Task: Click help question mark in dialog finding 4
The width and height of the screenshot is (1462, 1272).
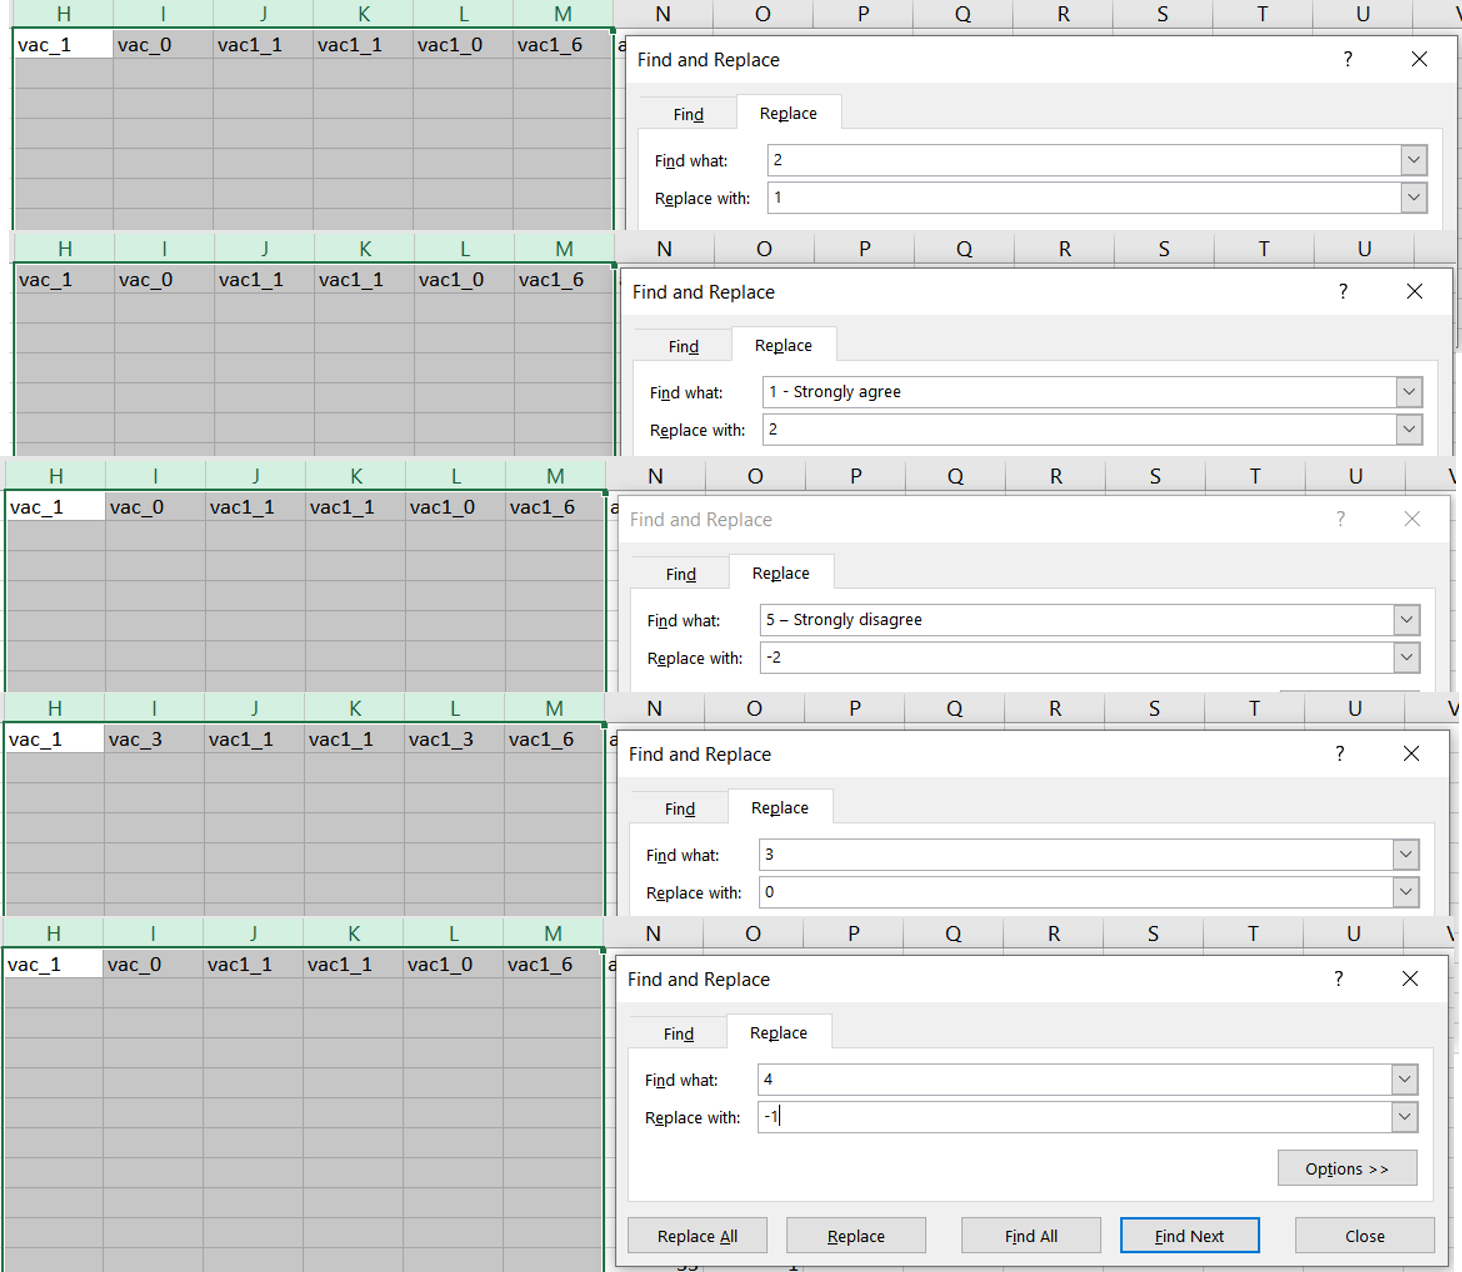Action: [1338, 978]
